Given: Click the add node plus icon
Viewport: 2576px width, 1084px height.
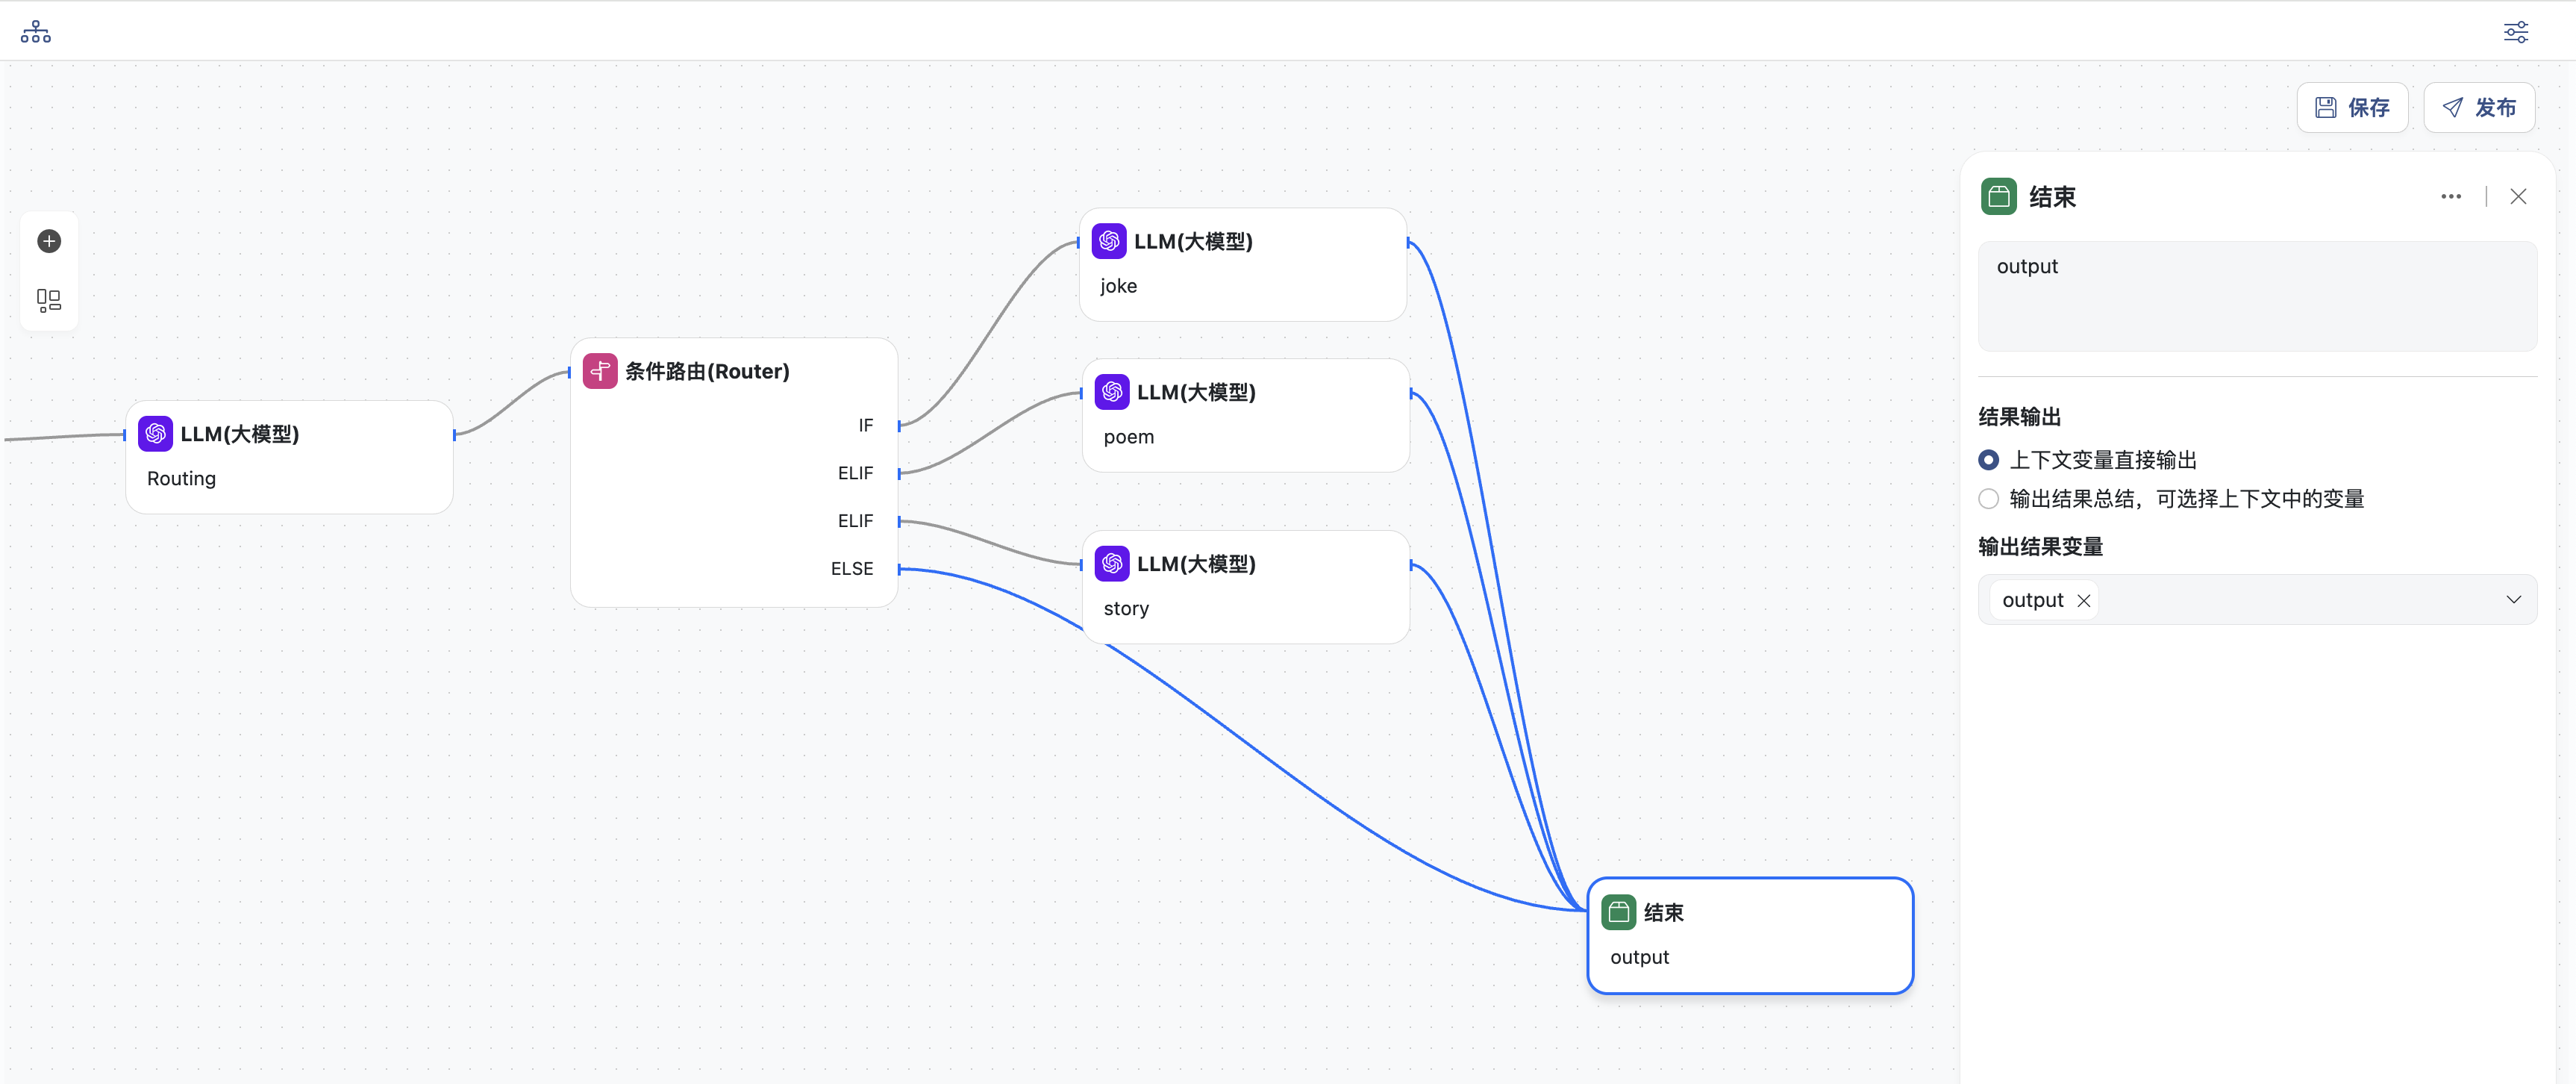Looking at the screenshot, I should 49,241.
